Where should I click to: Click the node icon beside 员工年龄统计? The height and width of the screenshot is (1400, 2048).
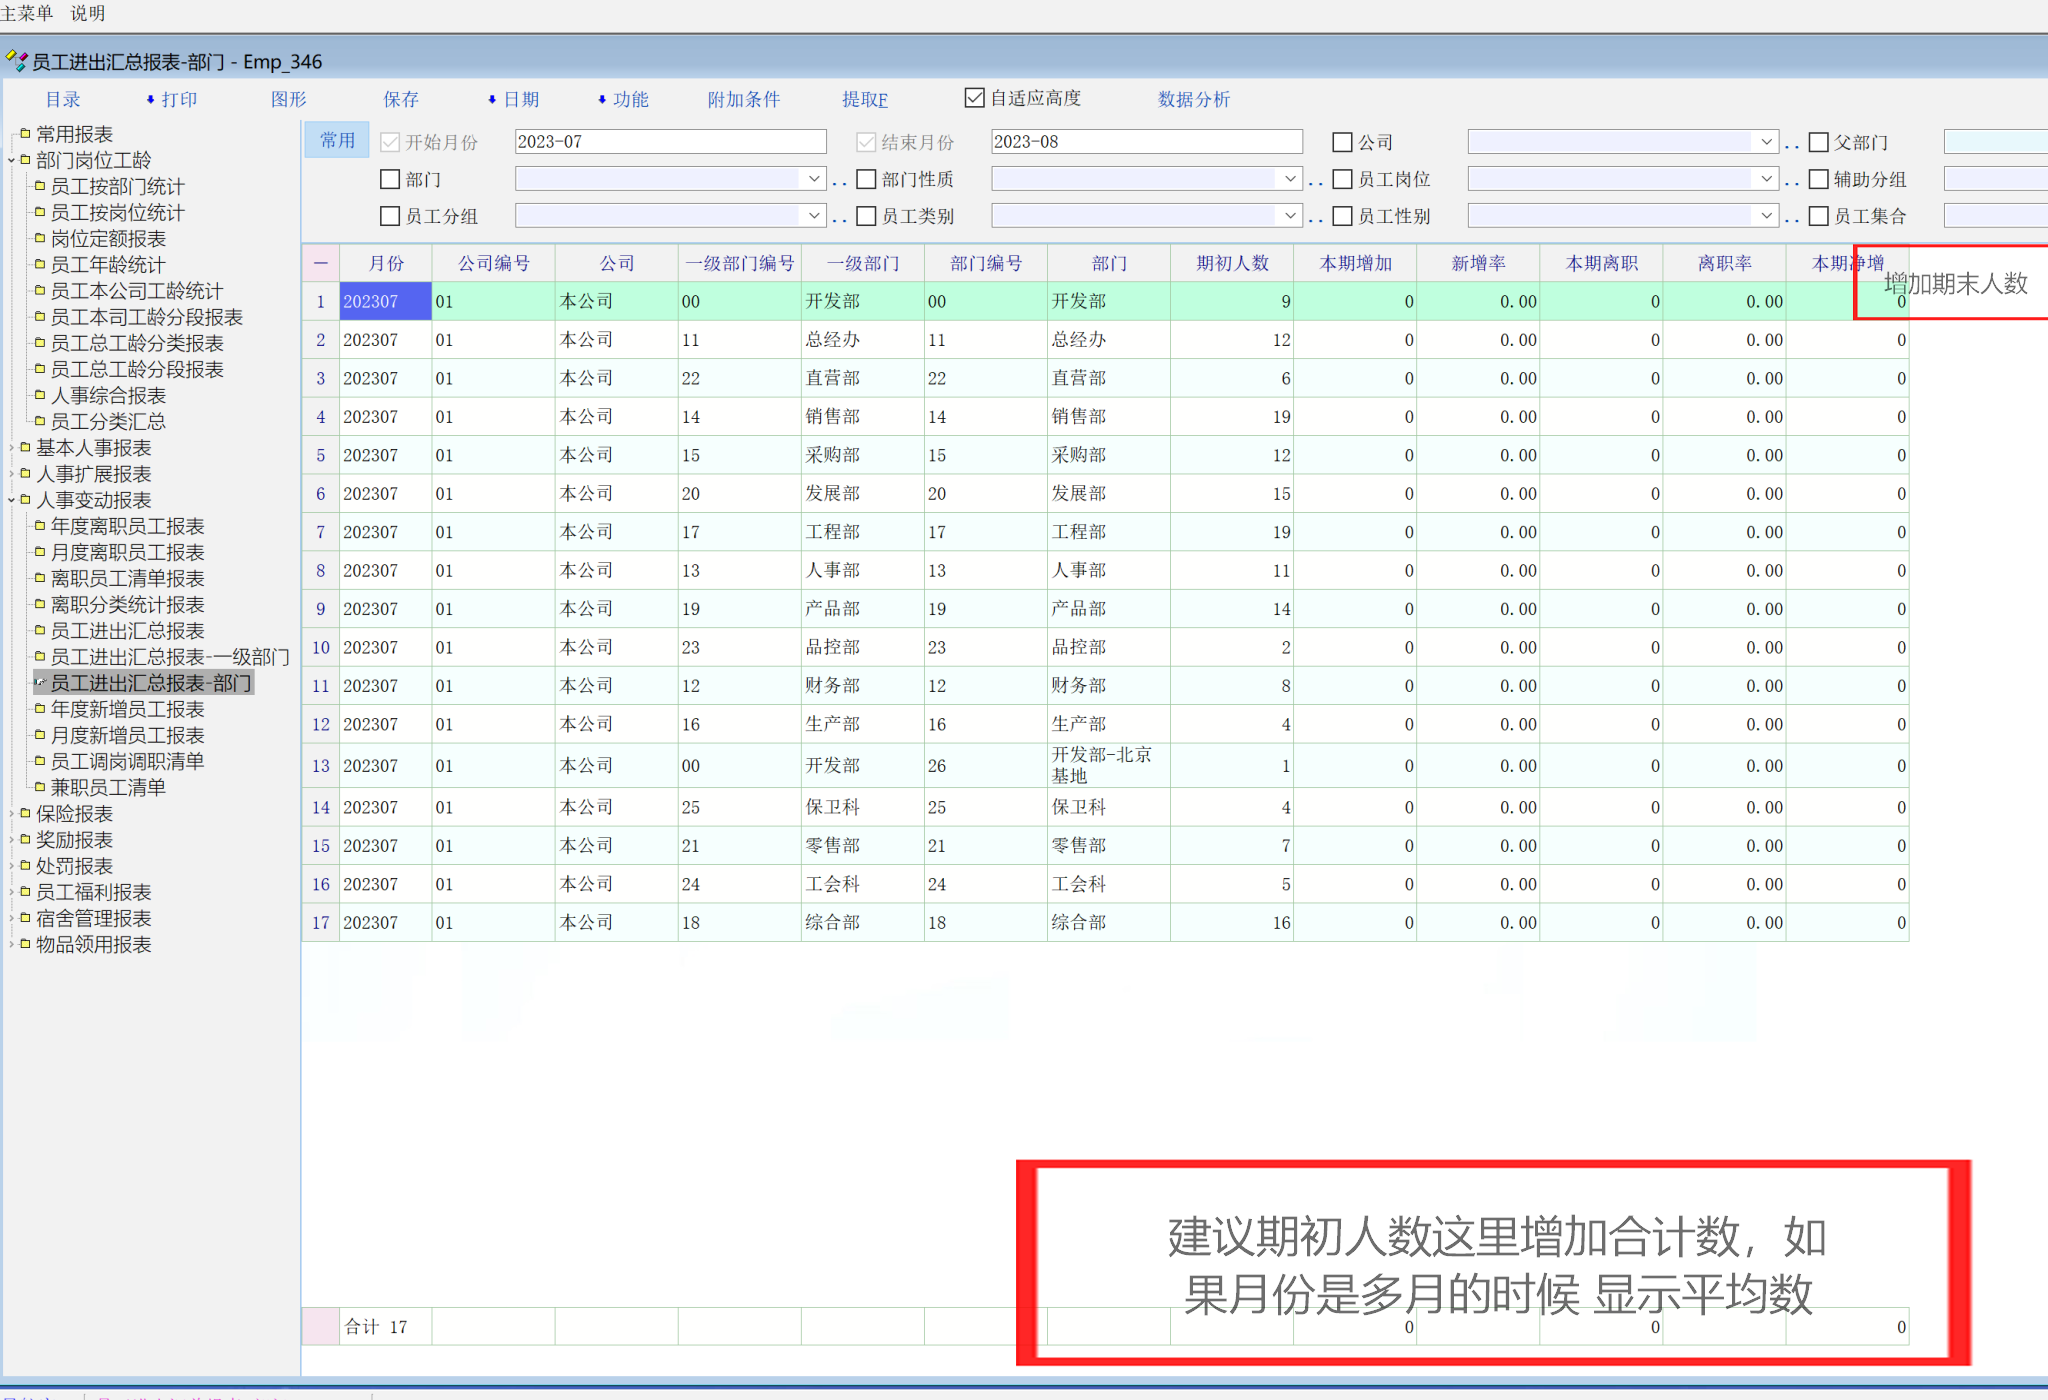click(x=40, y=265)
